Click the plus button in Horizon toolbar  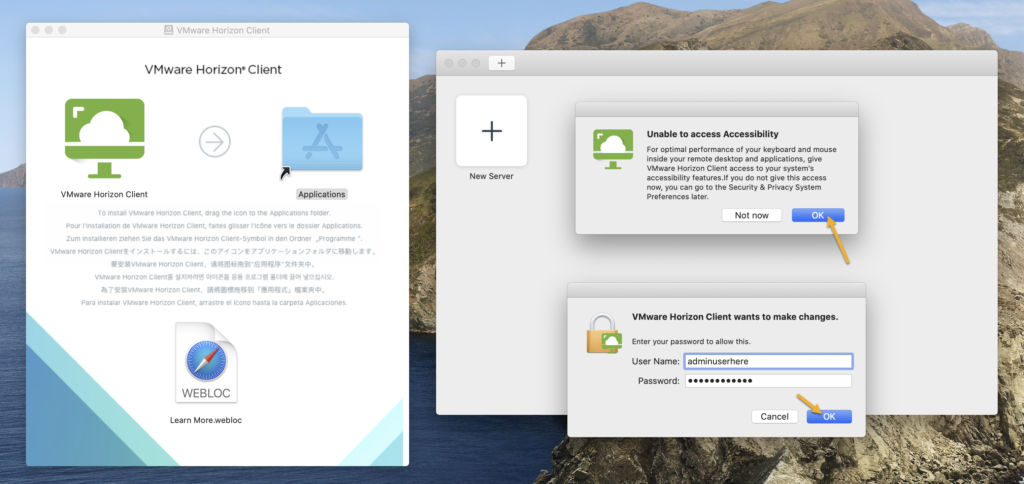tap(502, 63)
